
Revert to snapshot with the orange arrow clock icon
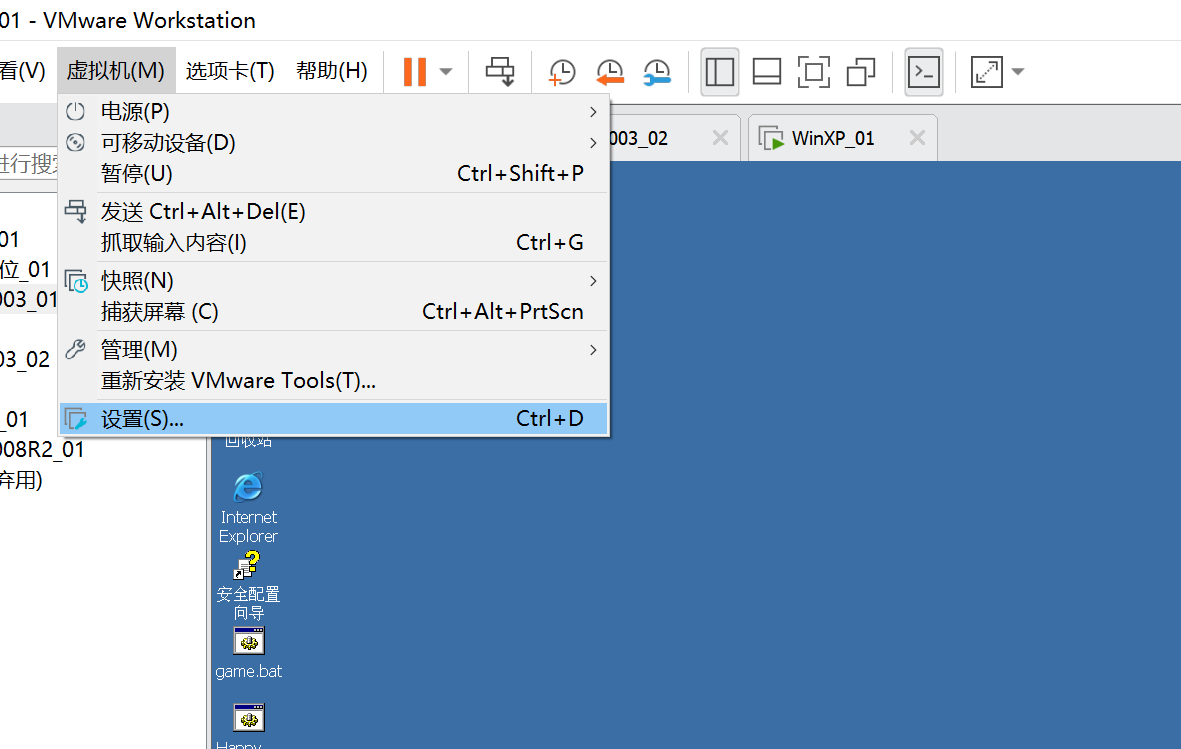point(610,72)
